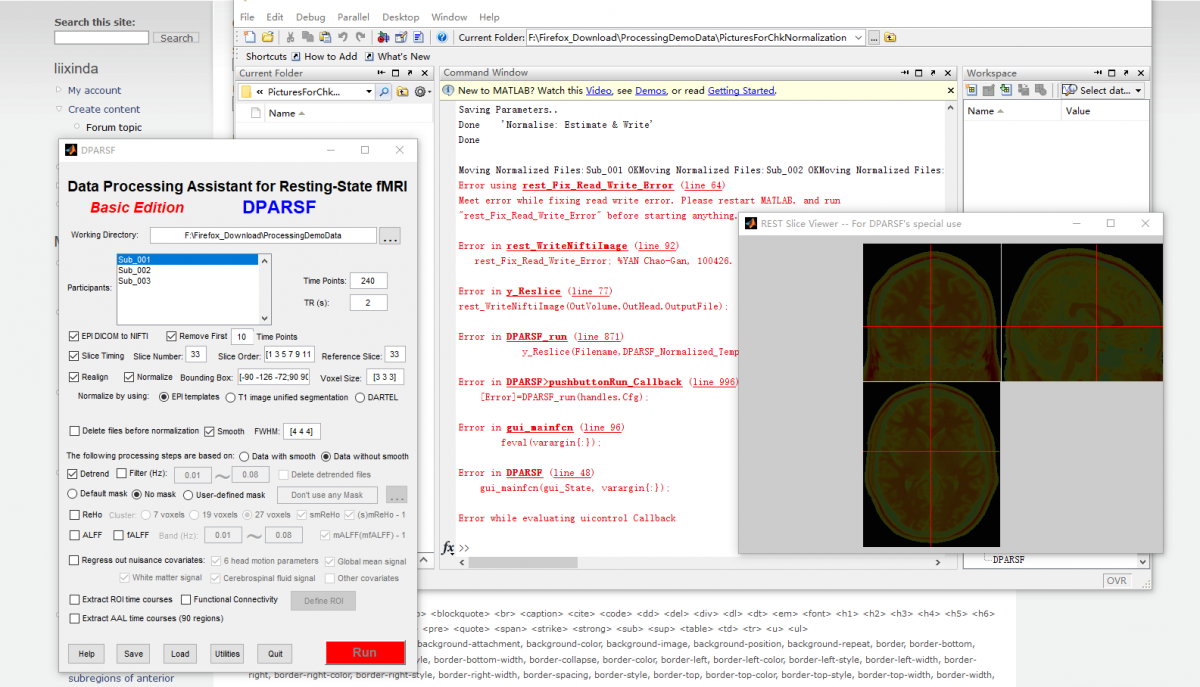The image size is (1200, 687).
Task: Click Save workspace icon in Workspace toolbar
Action: click(1024, 90)
